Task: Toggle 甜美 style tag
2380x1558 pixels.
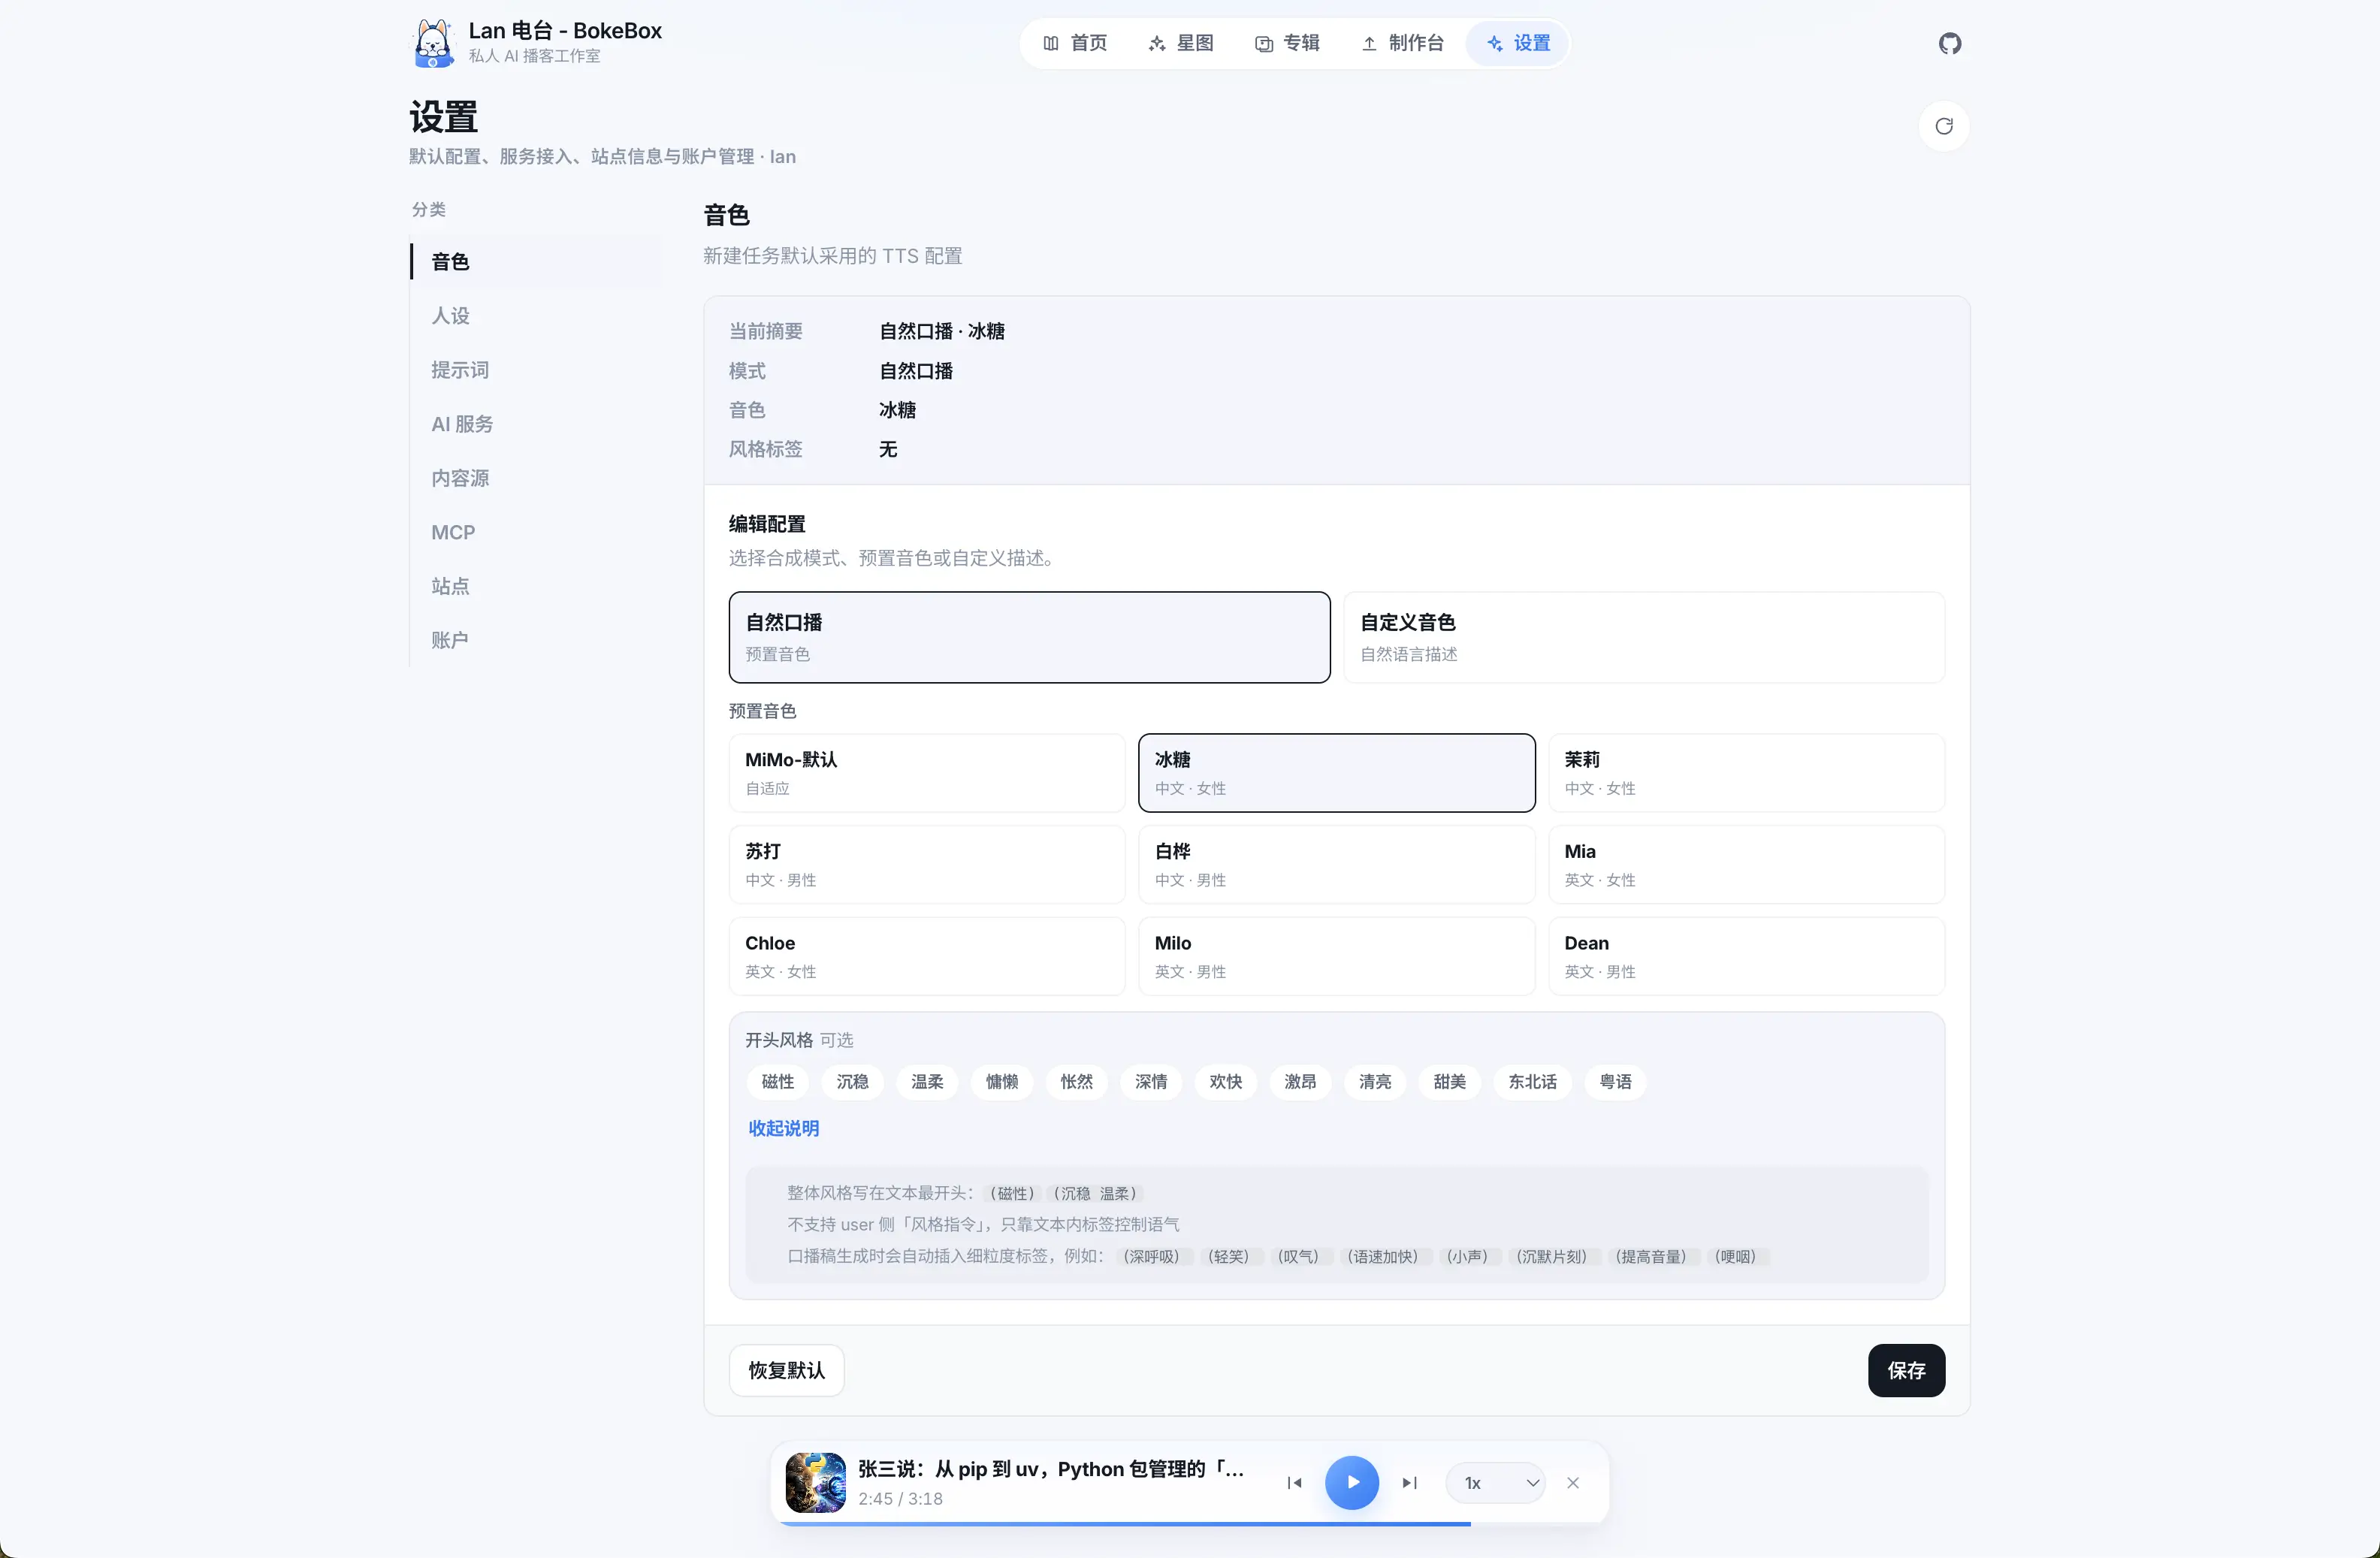Action: point(1449,1081)
